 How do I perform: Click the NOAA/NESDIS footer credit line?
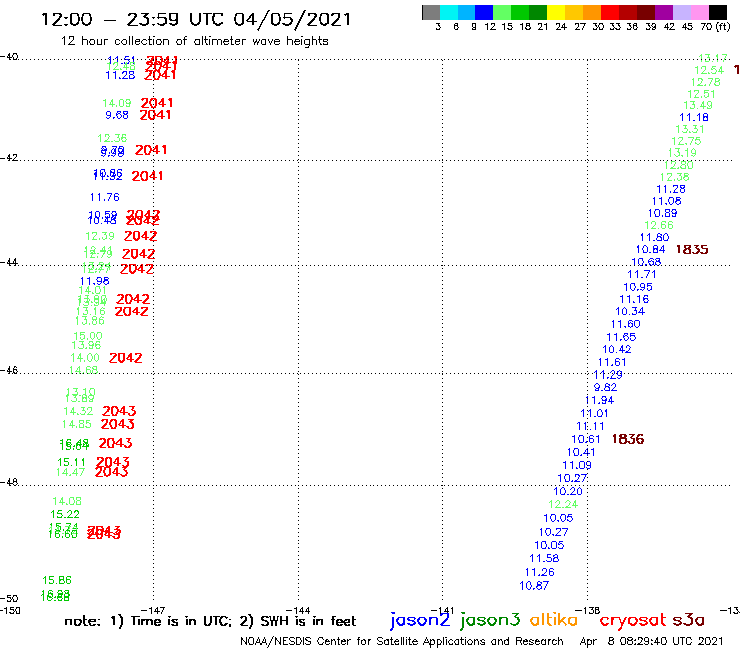click(x=402, y=641)
